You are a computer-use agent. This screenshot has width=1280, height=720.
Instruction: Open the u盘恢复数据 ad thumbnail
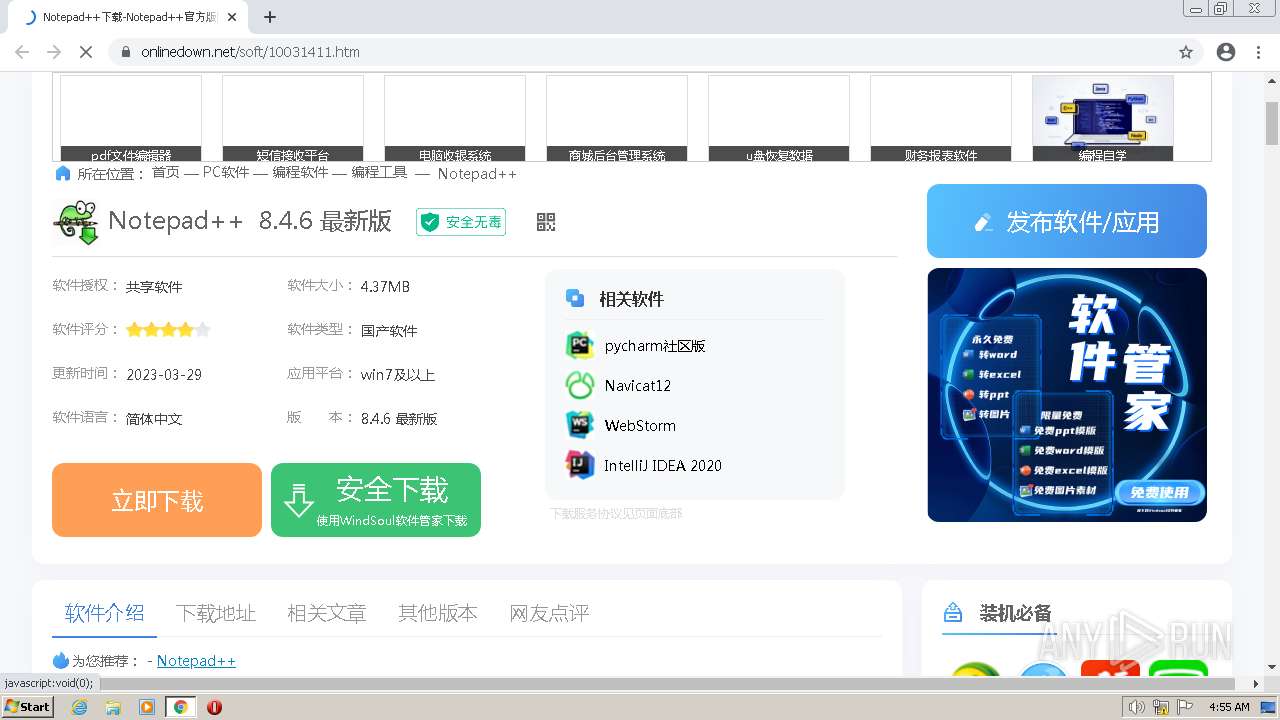pos(779,118)
